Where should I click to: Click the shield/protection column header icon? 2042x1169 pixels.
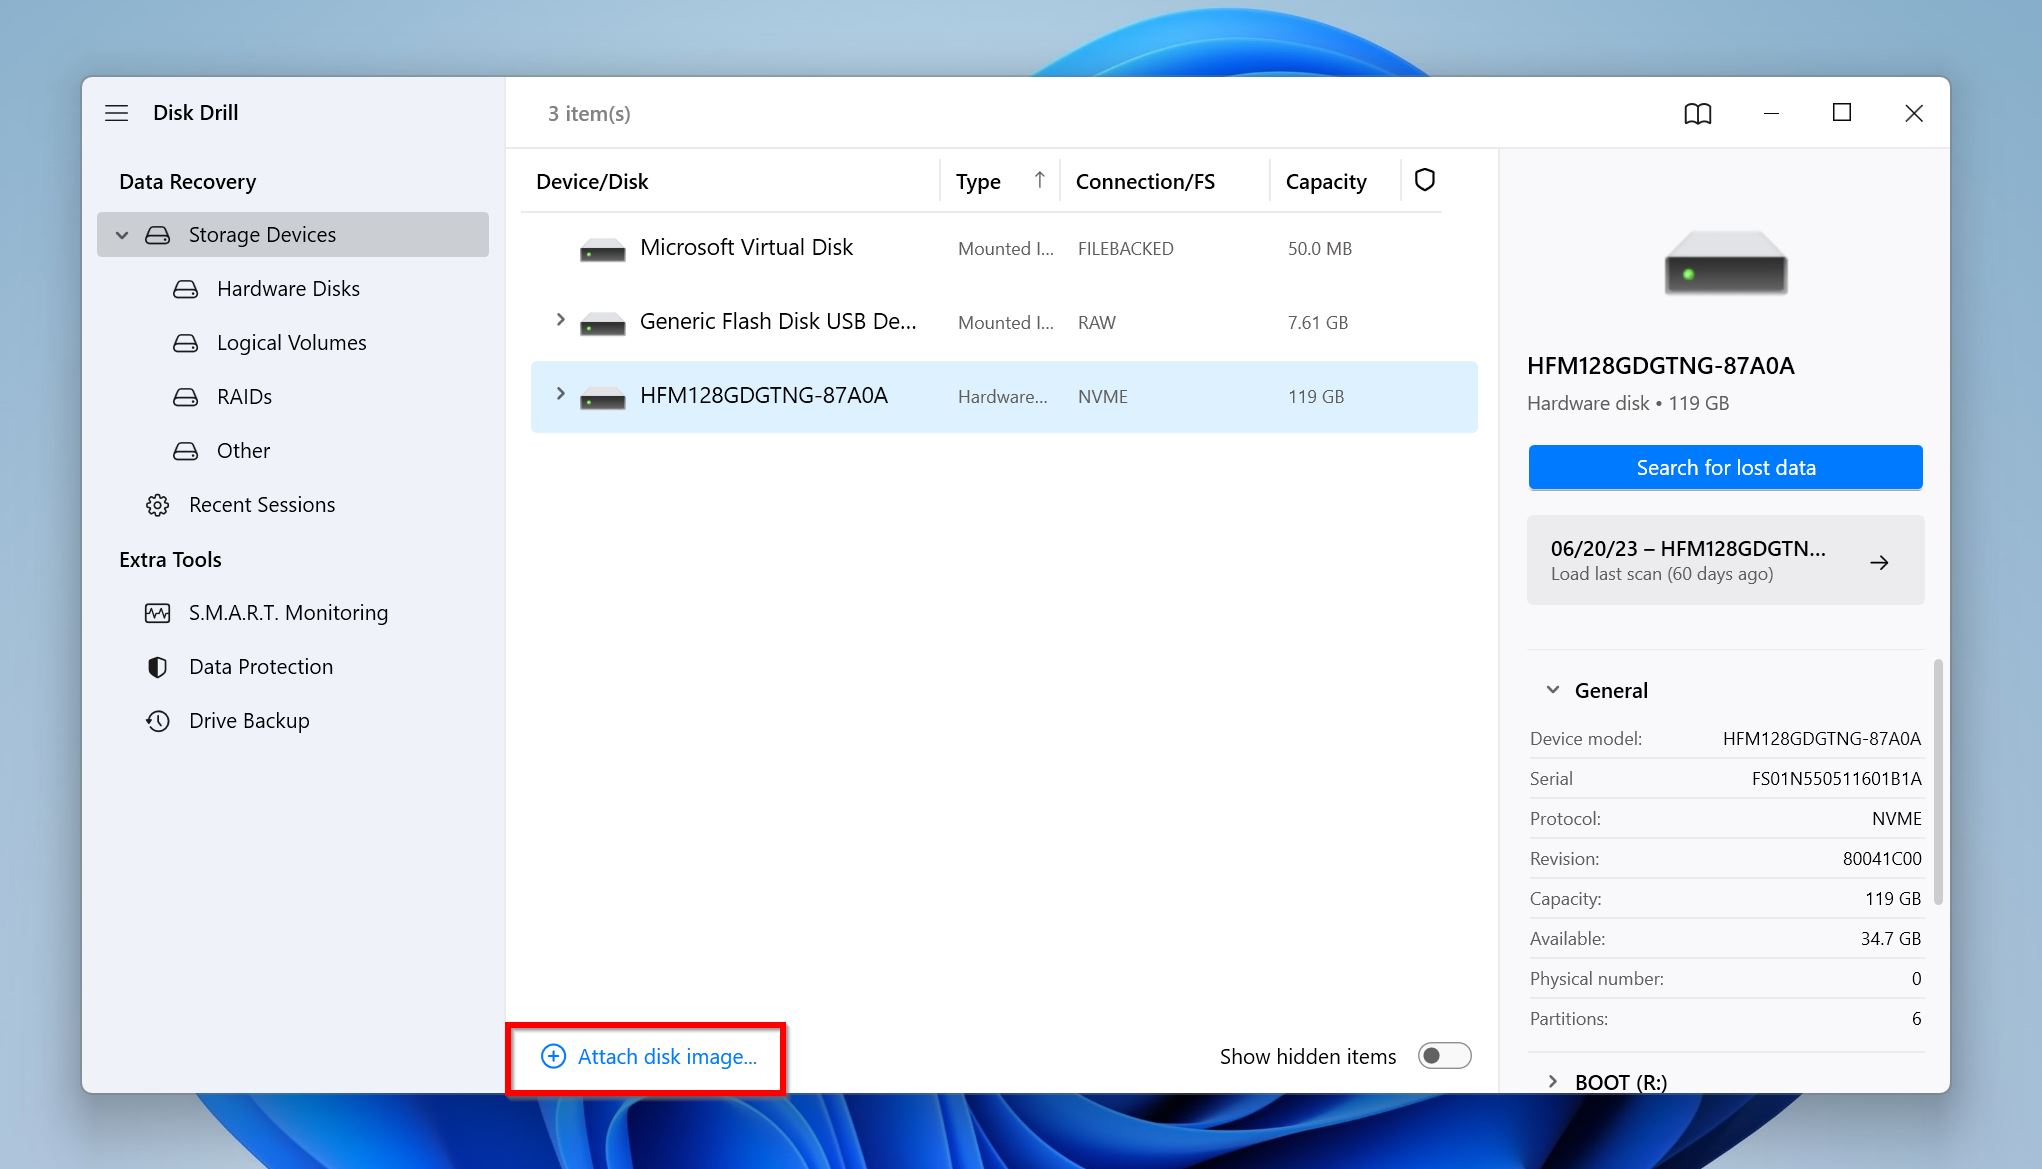(1425, 179)
